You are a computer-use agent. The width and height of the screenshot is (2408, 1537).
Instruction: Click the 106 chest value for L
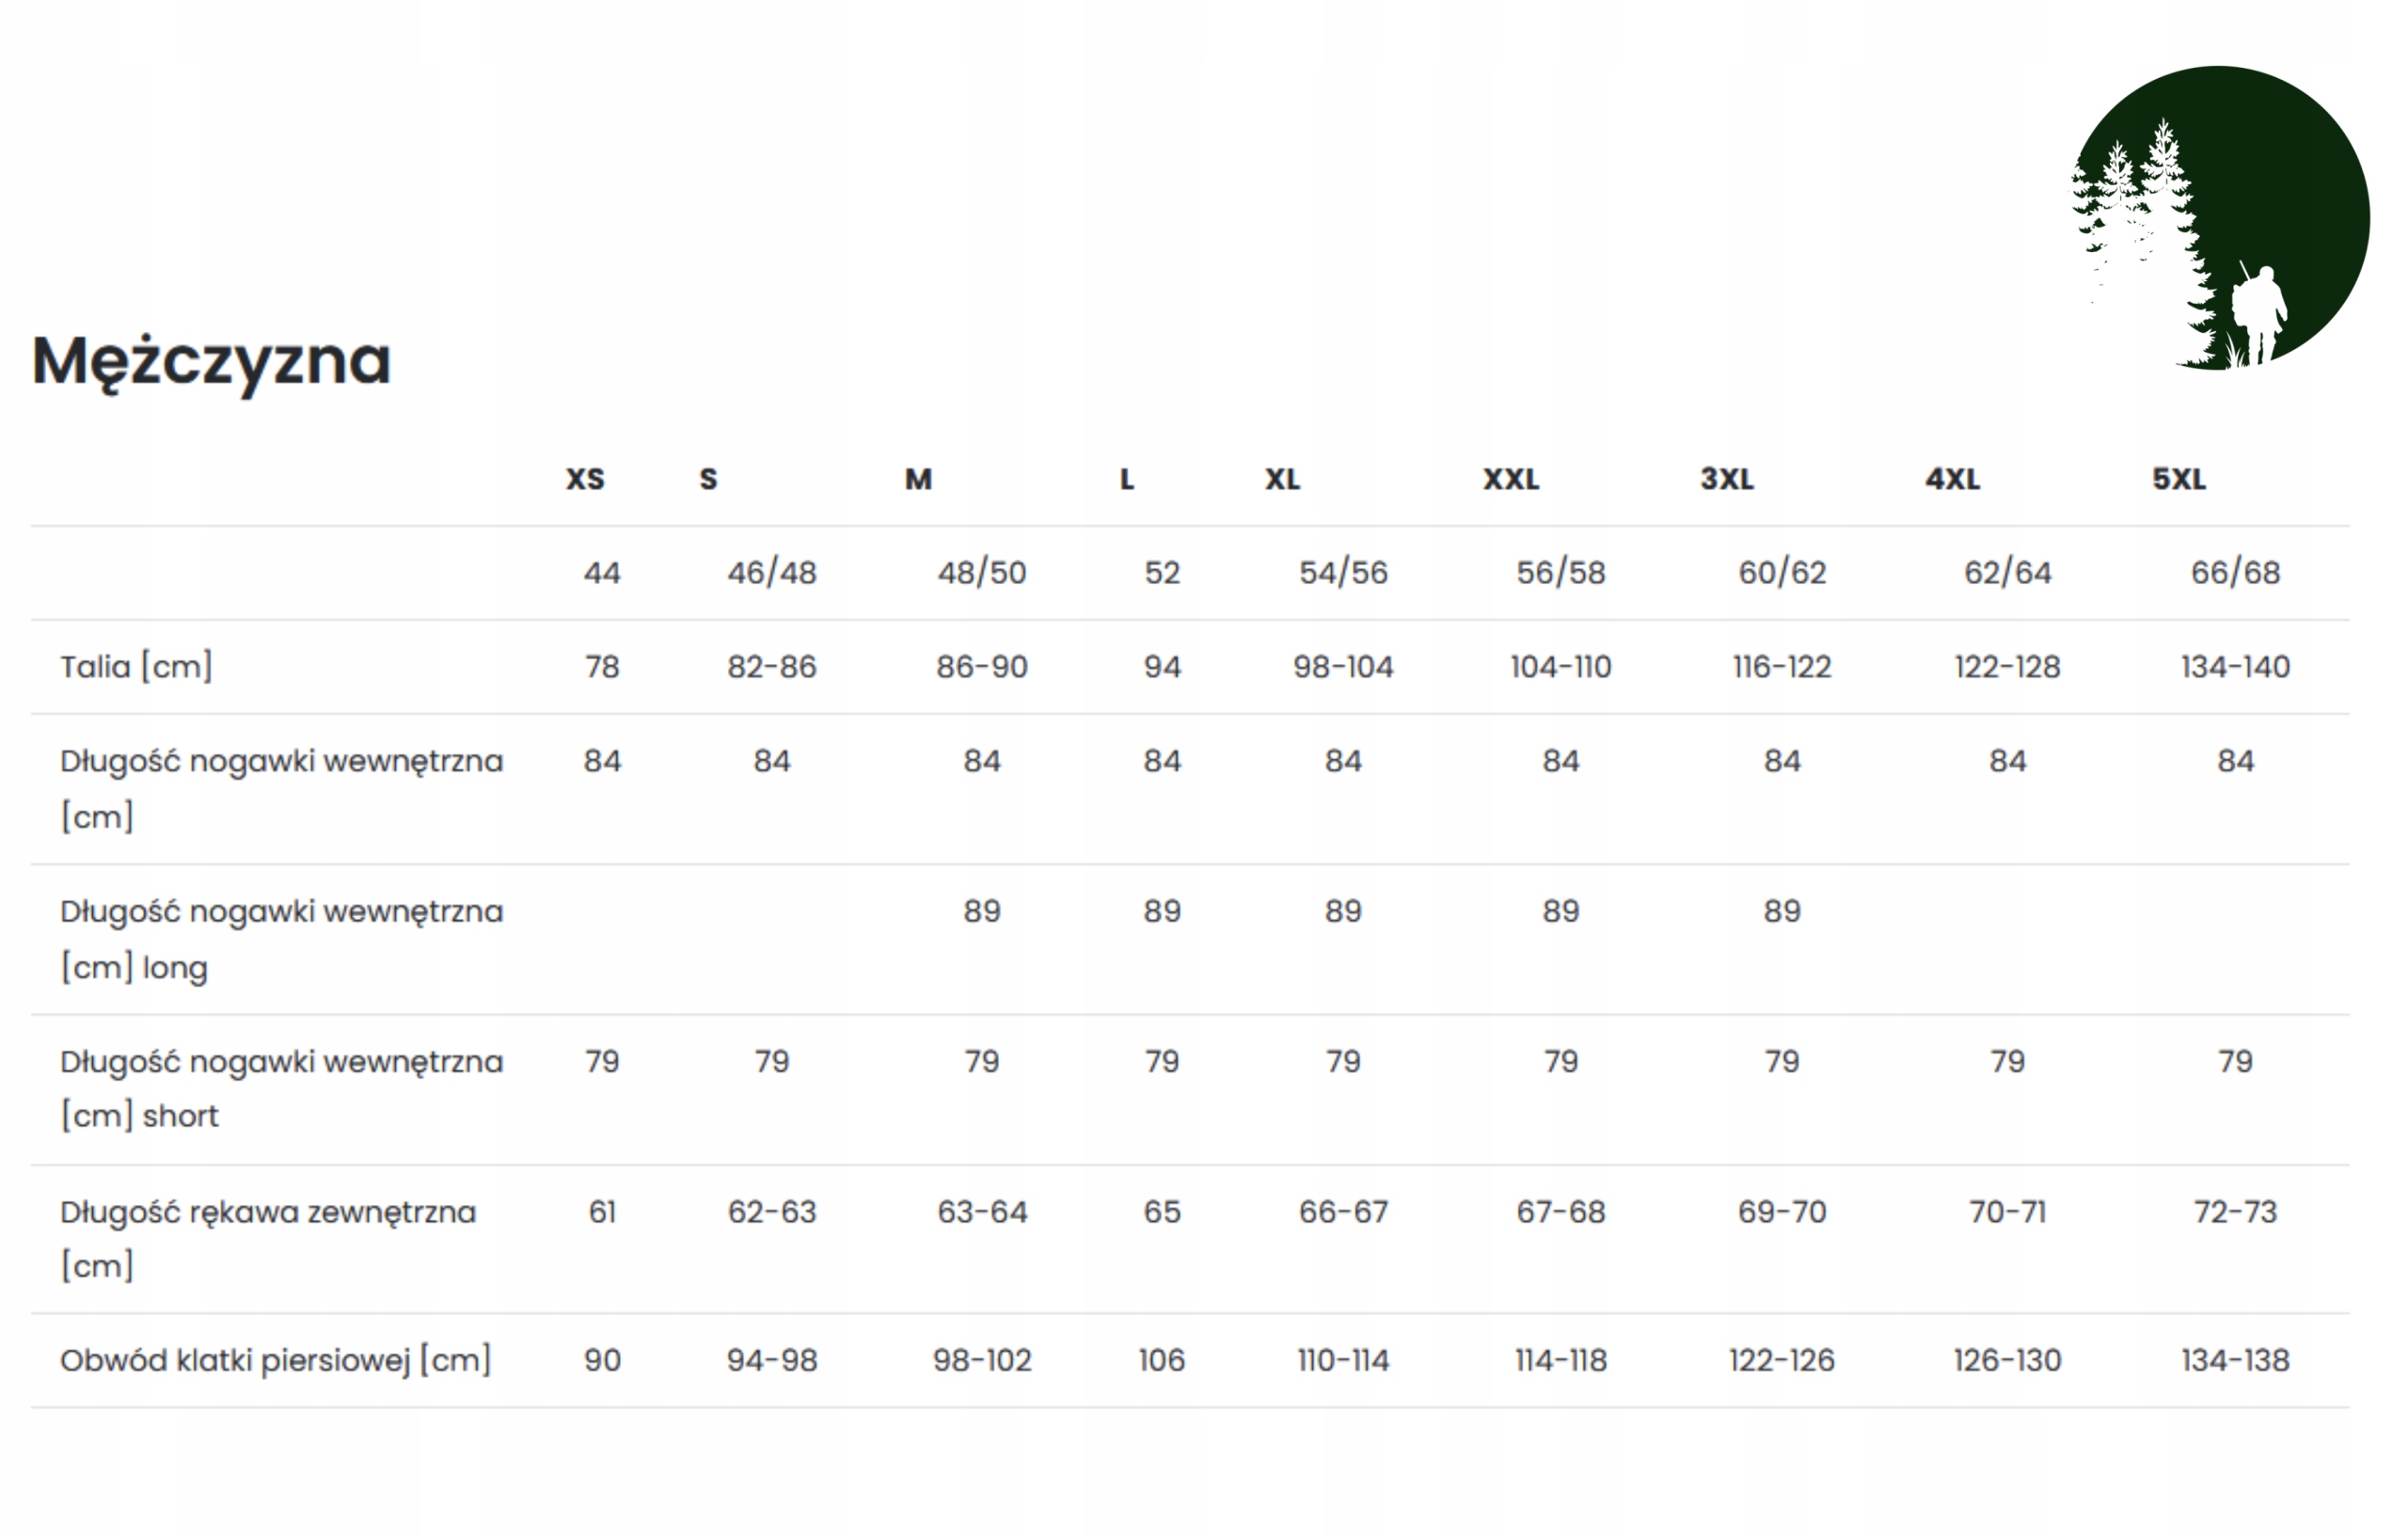(1161, 1360)
